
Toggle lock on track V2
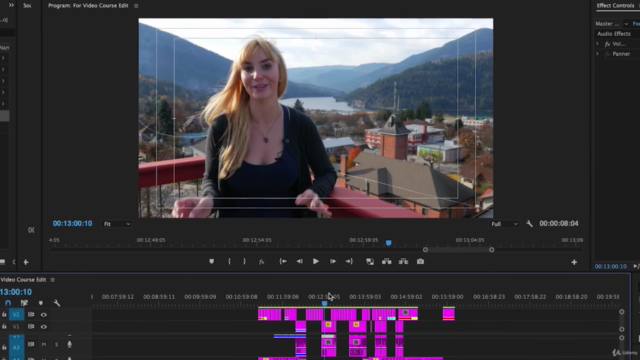coord(4,315)
